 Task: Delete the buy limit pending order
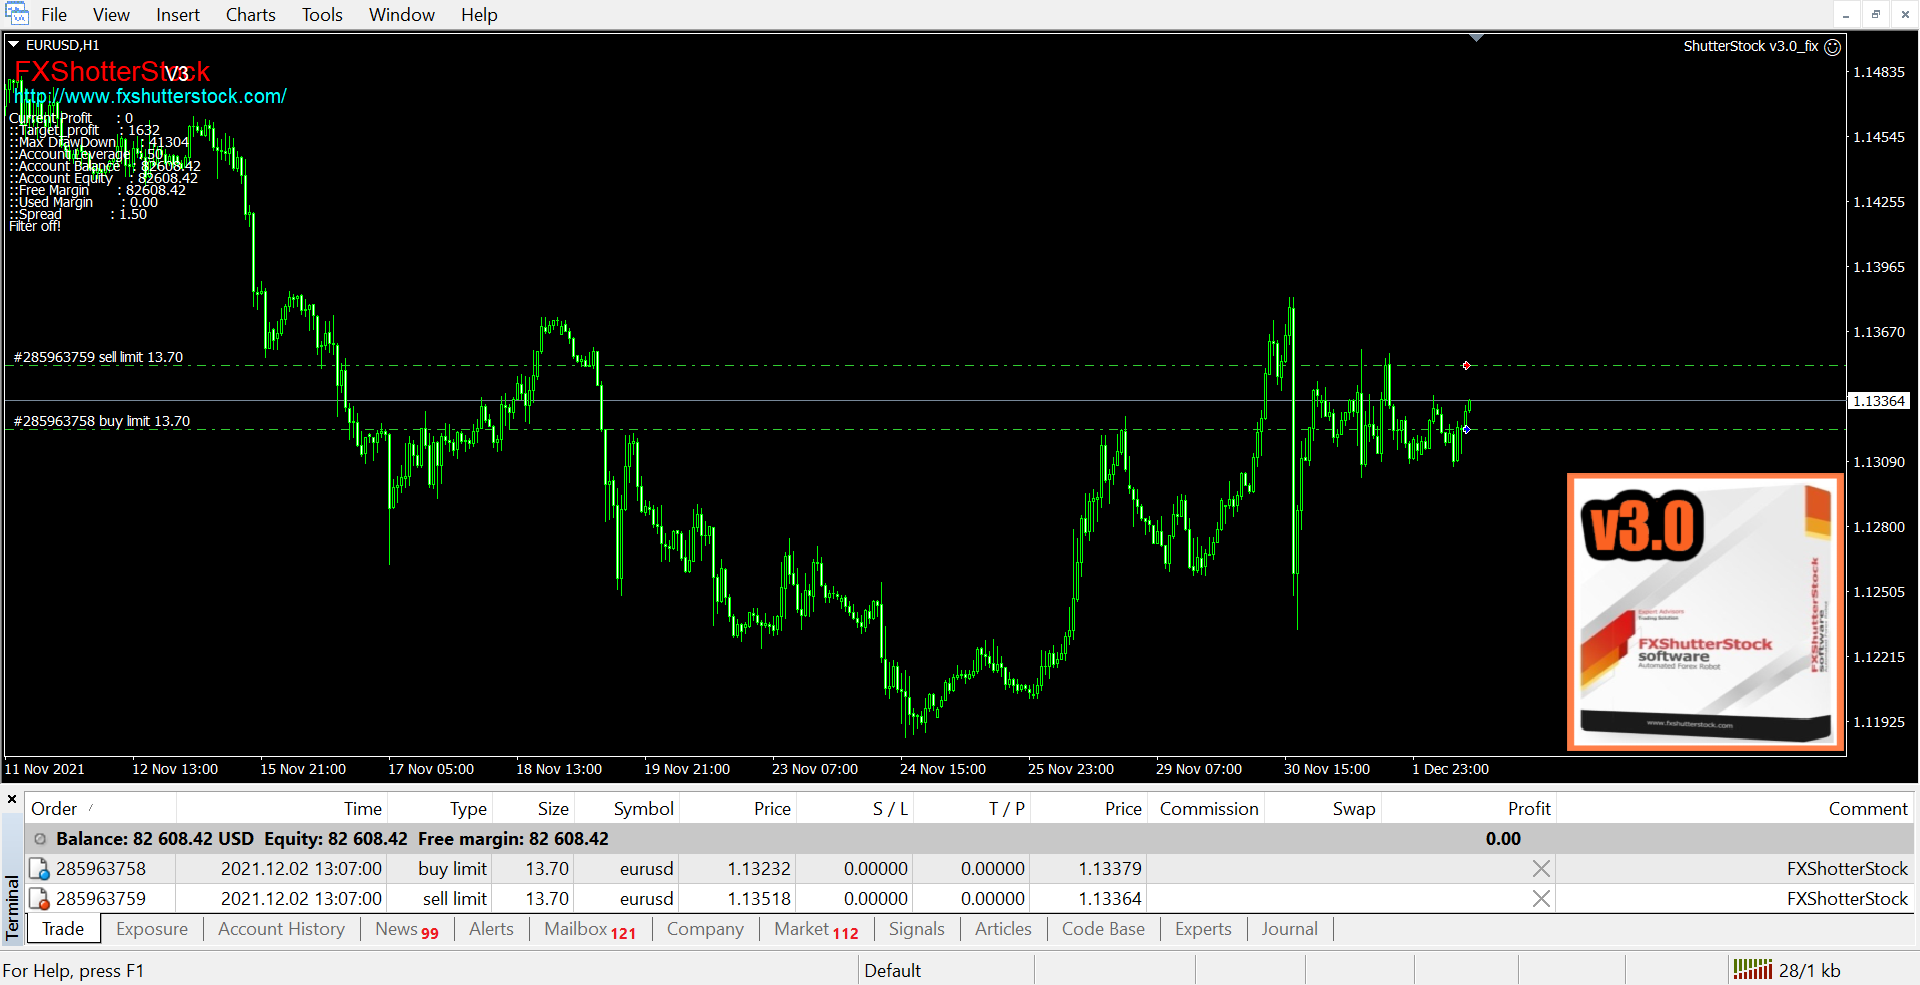point(1541,869)
